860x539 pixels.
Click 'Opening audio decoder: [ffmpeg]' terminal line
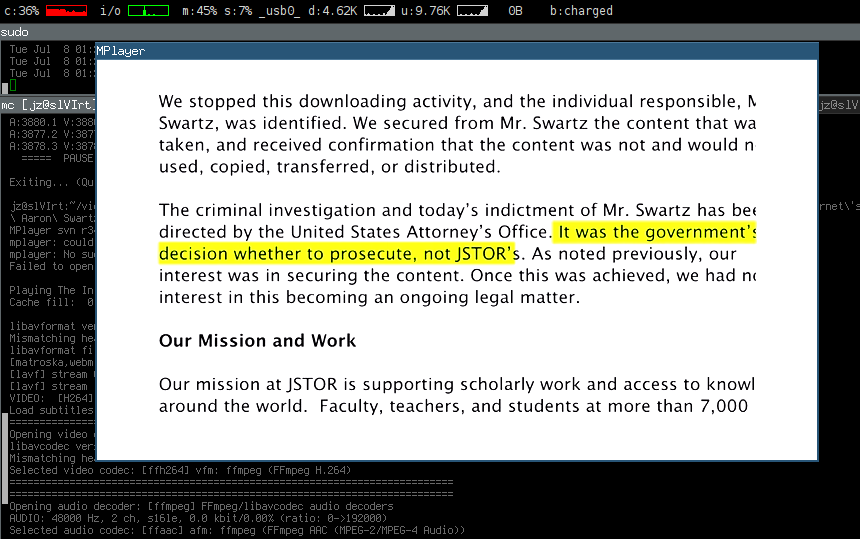point(201,506)
